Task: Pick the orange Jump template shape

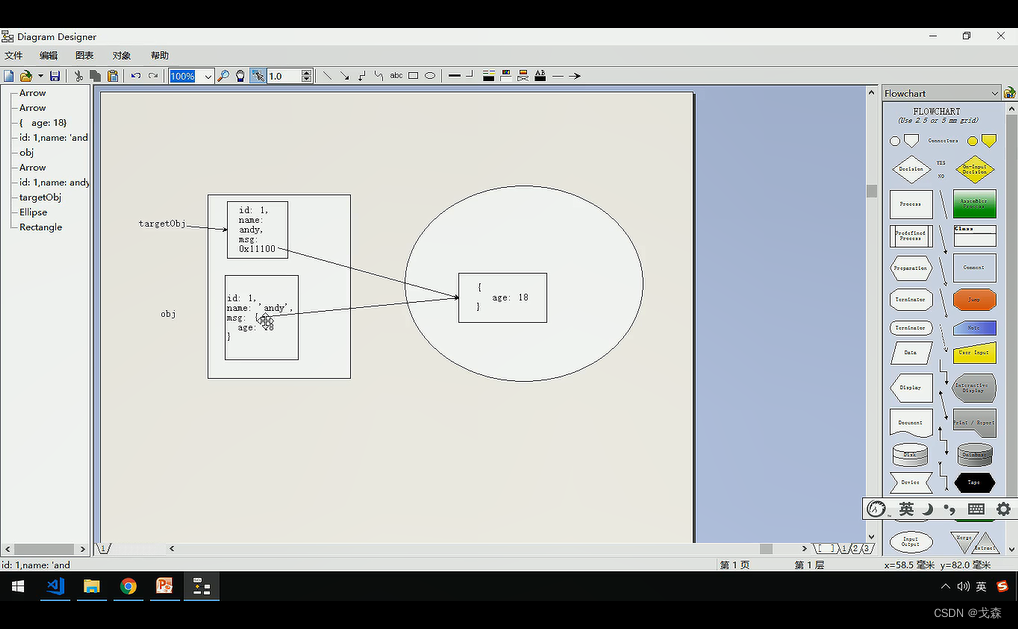Action: [975, 299]
